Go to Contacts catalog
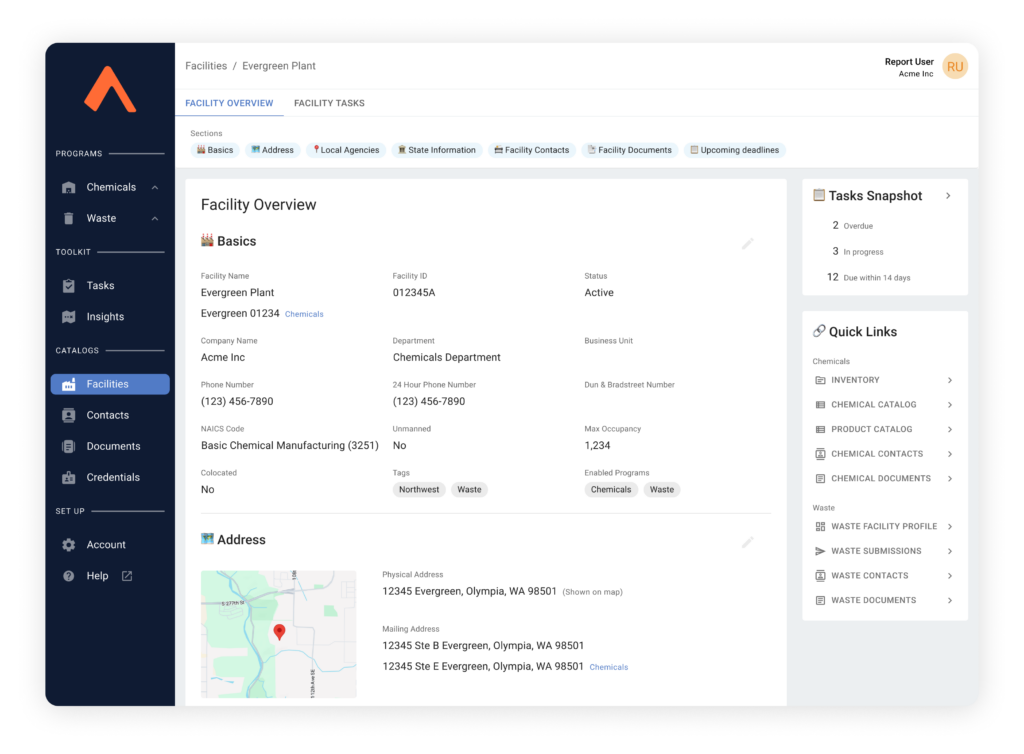The width and height of the screenshot is (1024, 754). point(110,415)
